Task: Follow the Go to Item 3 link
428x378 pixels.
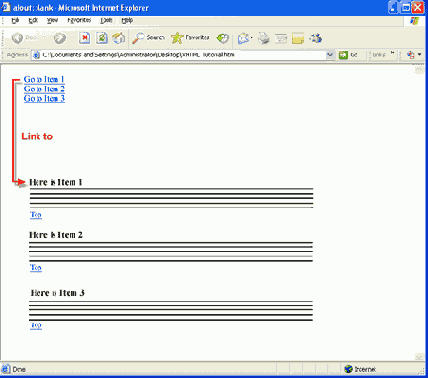Action: click(44, 99)
